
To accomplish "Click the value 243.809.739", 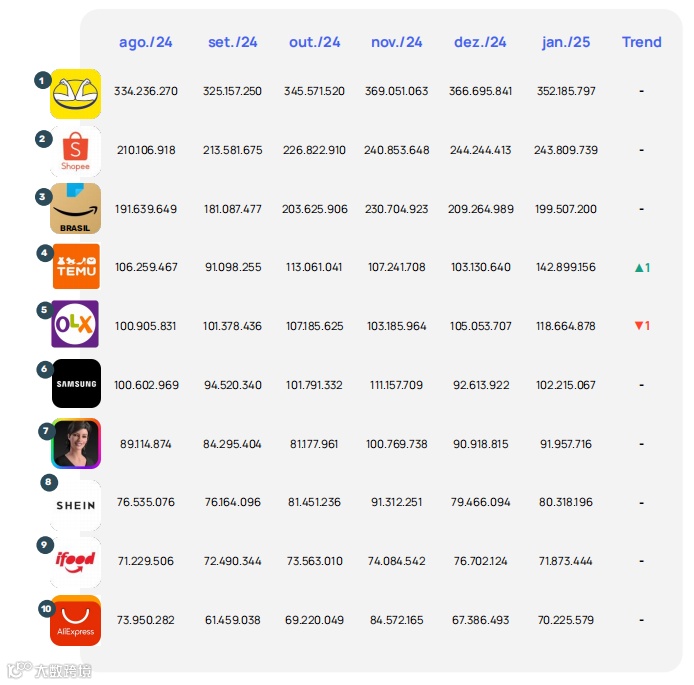I will tap(566, 150).
